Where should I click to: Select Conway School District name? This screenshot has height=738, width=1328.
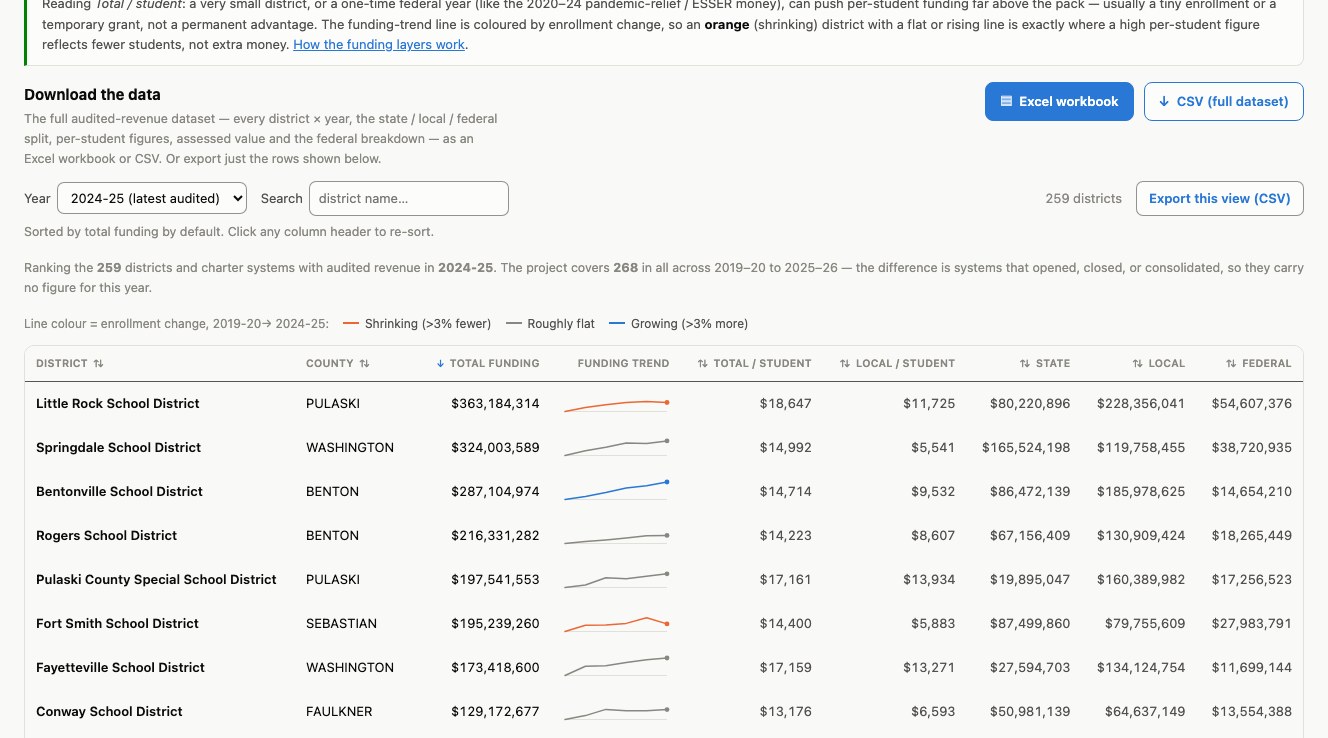coord(109,711)
